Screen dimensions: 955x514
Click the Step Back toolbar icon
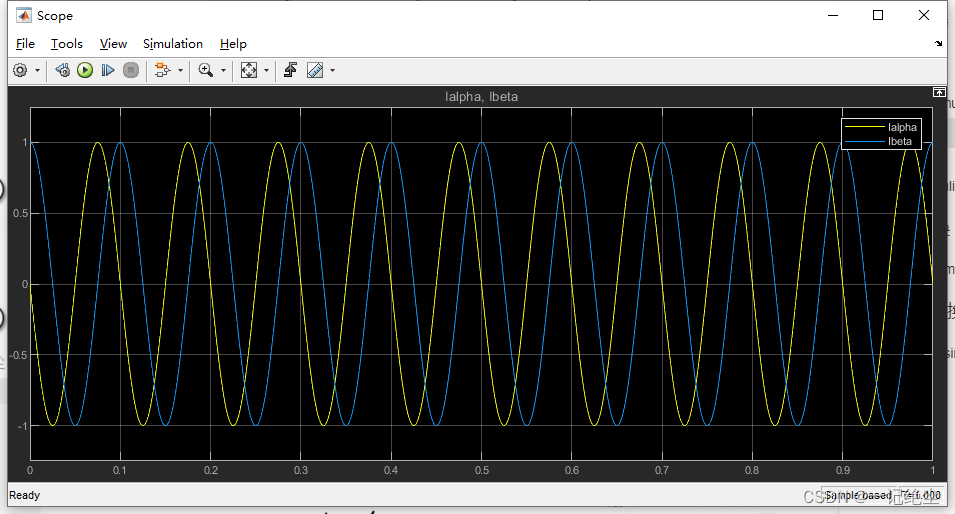click(x=62, y=71)
